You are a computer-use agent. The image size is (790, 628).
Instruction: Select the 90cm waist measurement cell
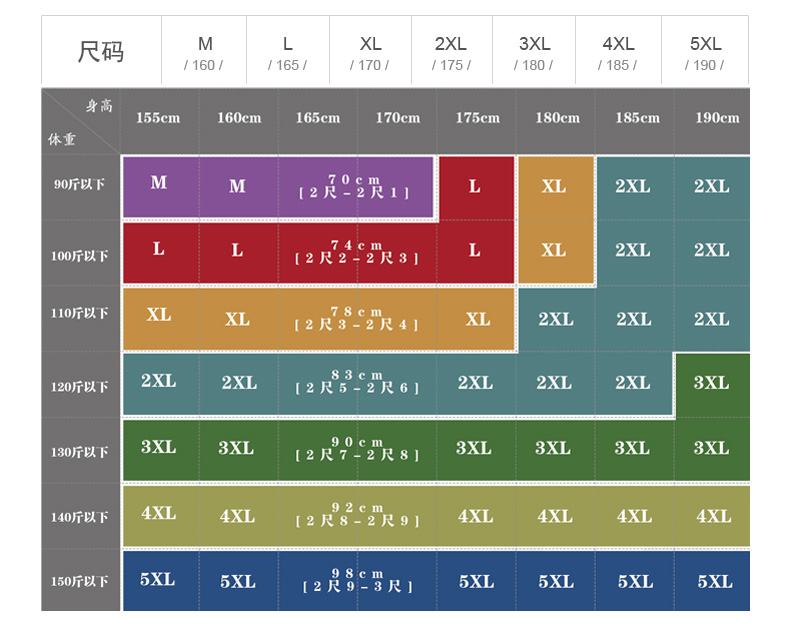click(x=356, y=449)
